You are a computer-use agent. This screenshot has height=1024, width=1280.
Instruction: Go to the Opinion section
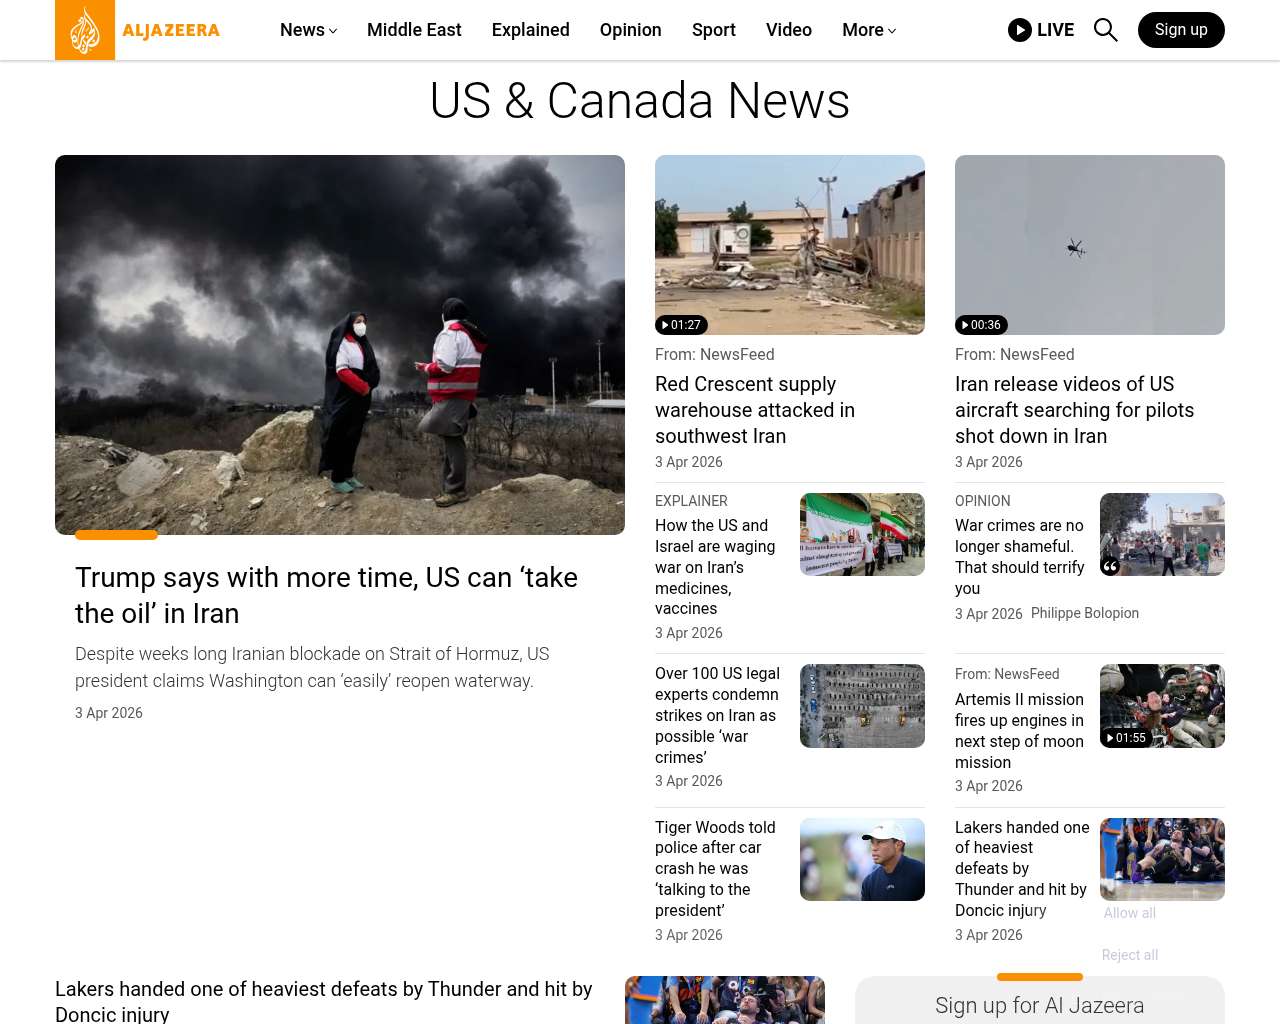click(631, 30)
